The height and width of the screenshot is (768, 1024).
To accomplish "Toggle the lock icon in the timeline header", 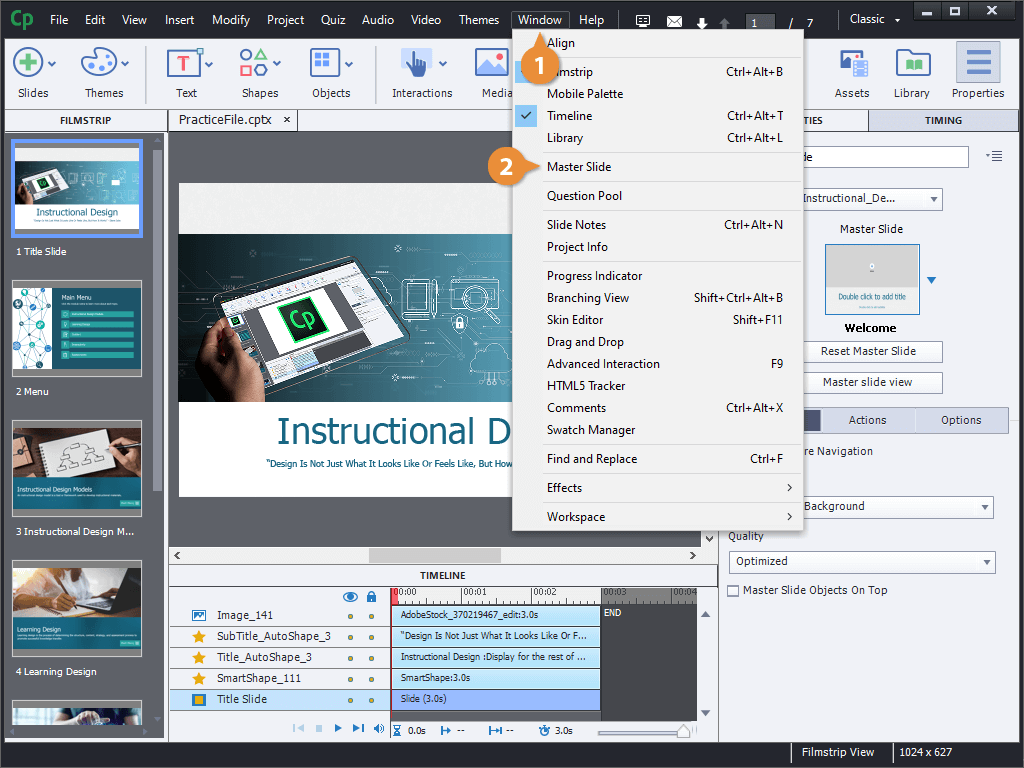I will [369, 595].
